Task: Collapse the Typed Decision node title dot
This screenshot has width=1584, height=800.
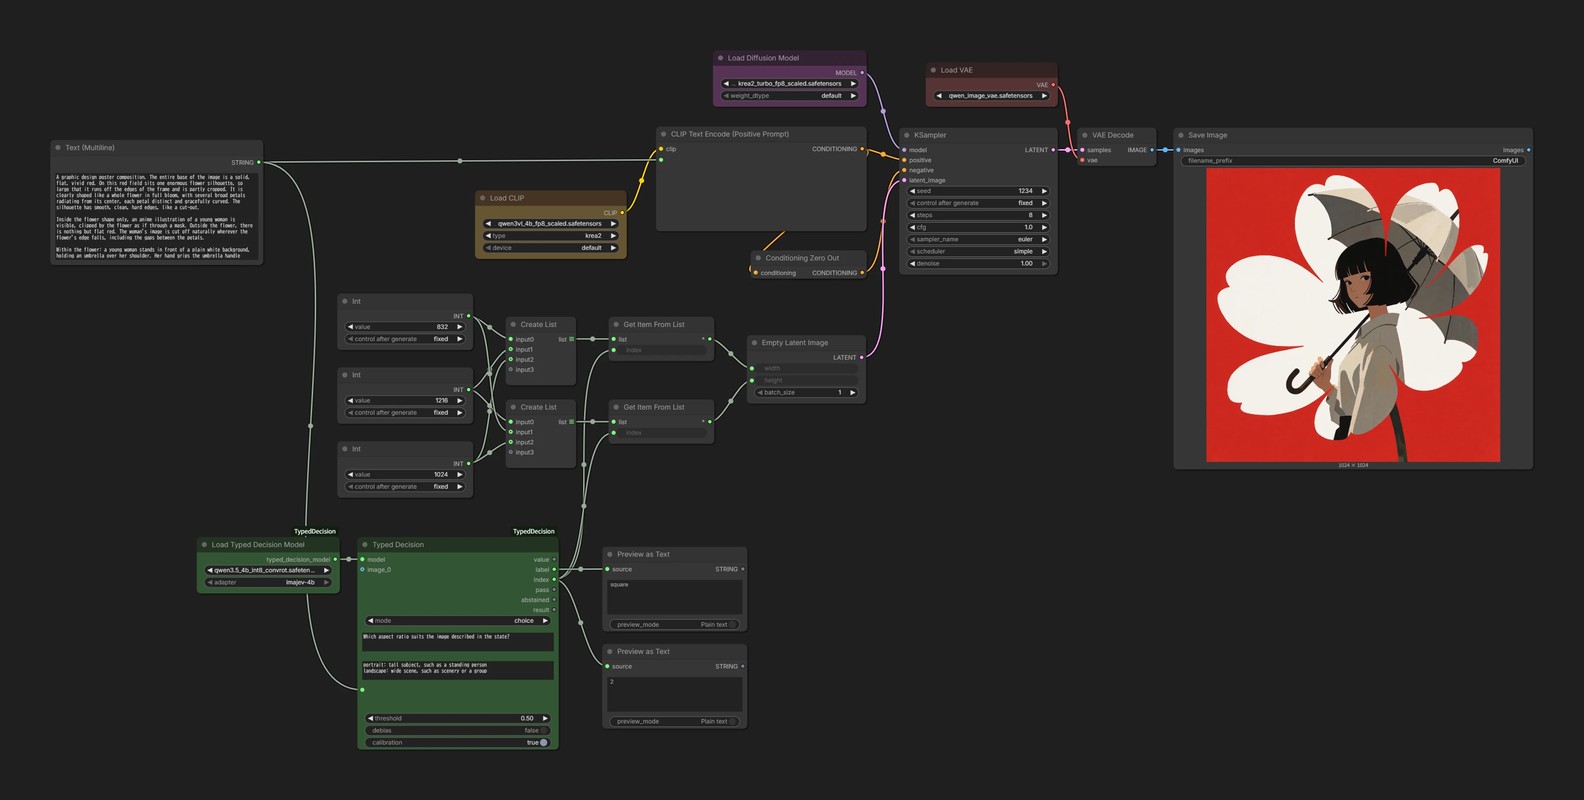Action: [x=365, y=545]
